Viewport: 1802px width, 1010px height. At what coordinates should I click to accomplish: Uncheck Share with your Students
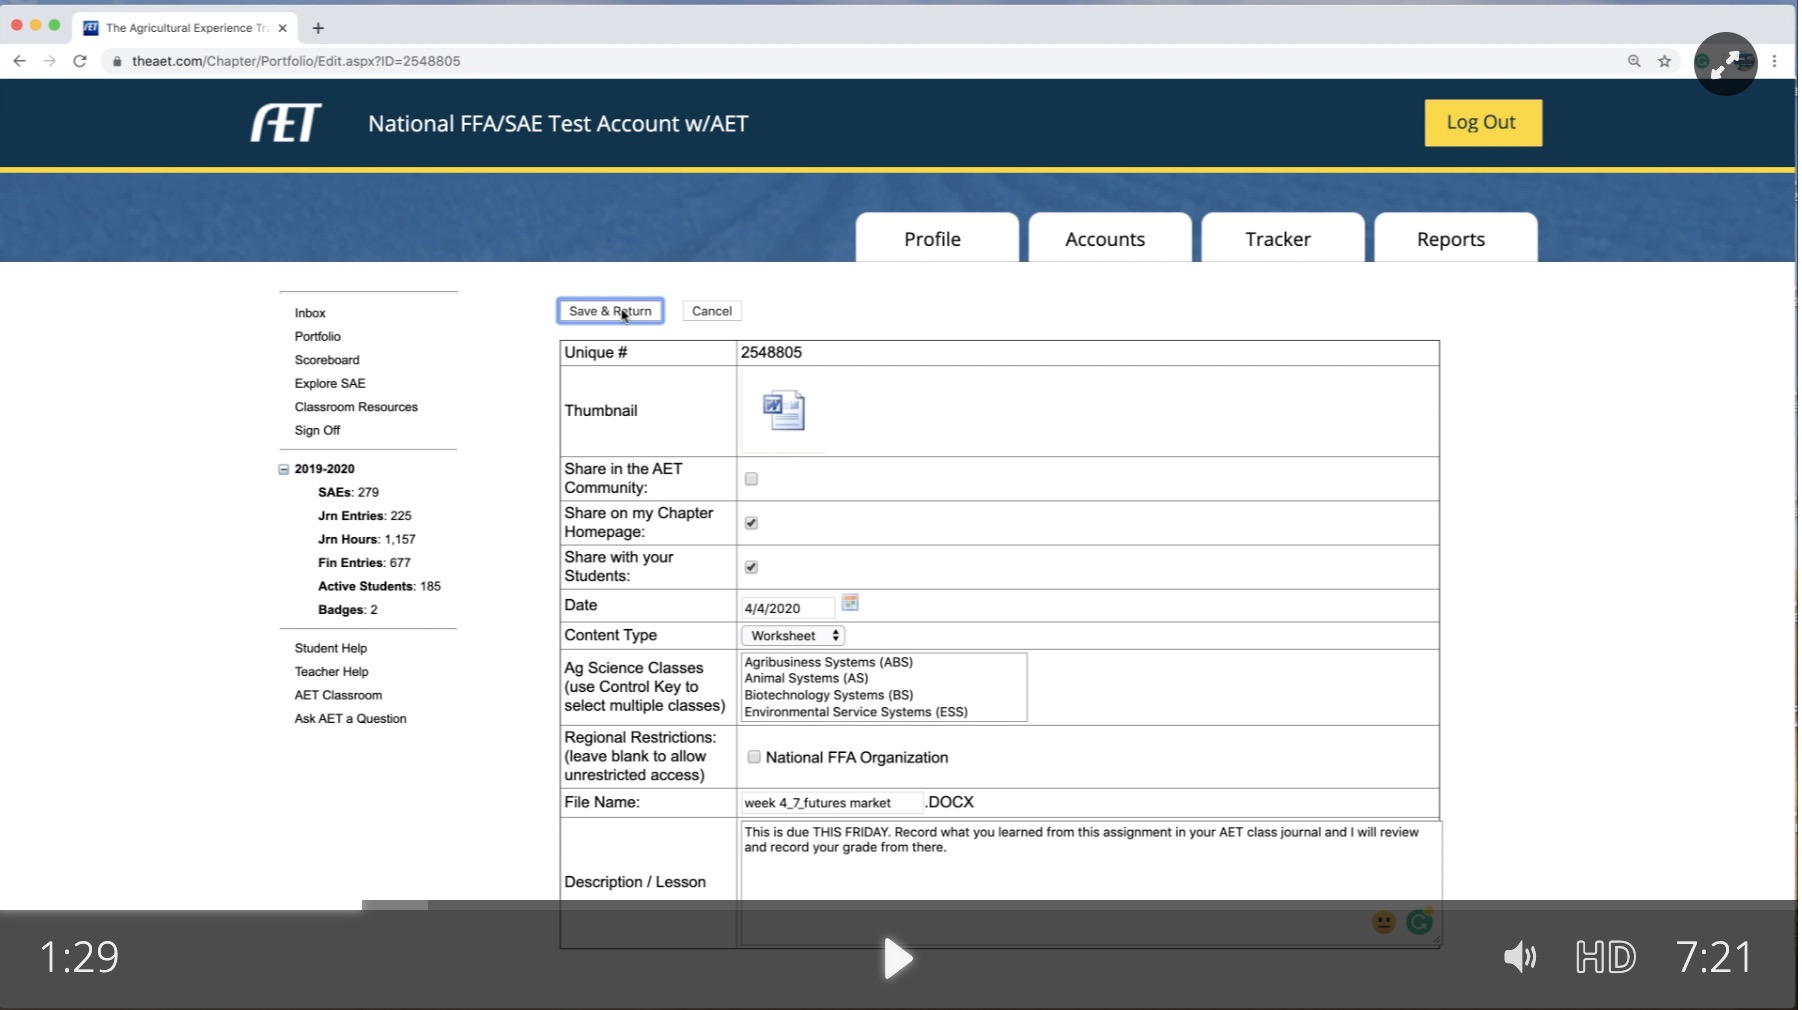tap(751, 567)
